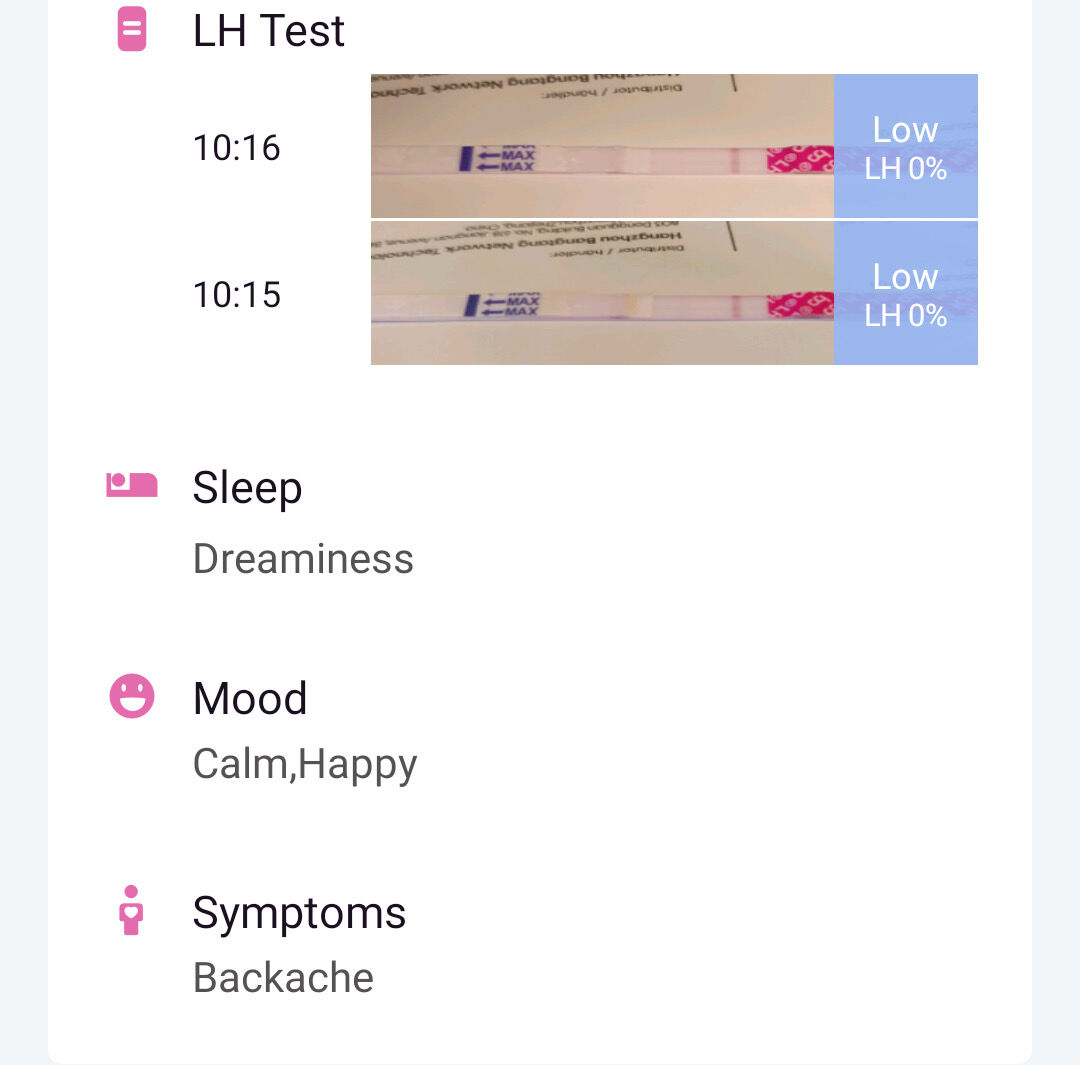Open the LH Test section heading
Image resolution: width=1080 pixels, height=1065 pixels.
point(268,31)
